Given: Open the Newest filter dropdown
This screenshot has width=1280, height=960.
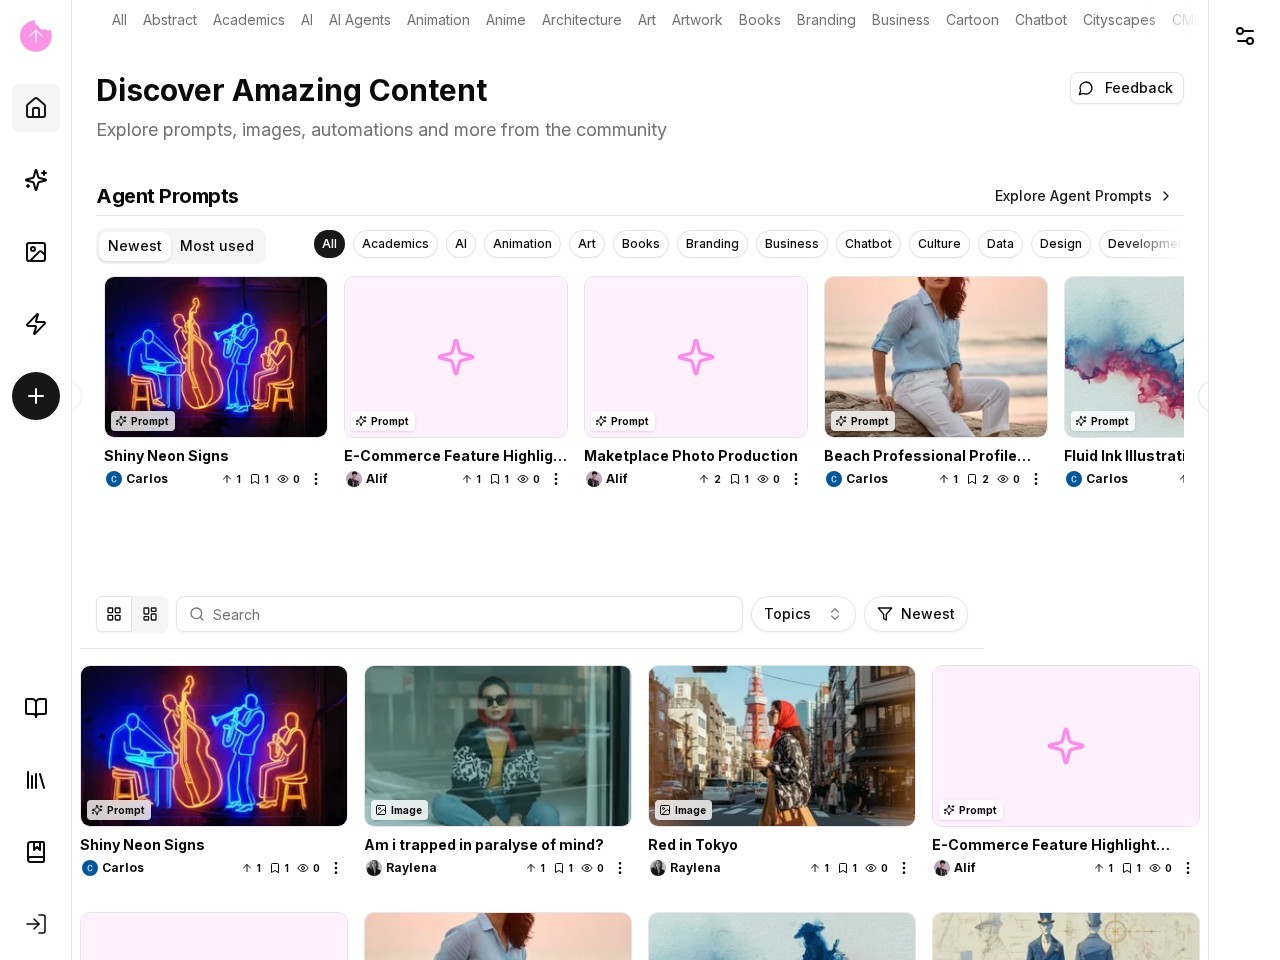Looking at the screenshot, I should 916,614.
